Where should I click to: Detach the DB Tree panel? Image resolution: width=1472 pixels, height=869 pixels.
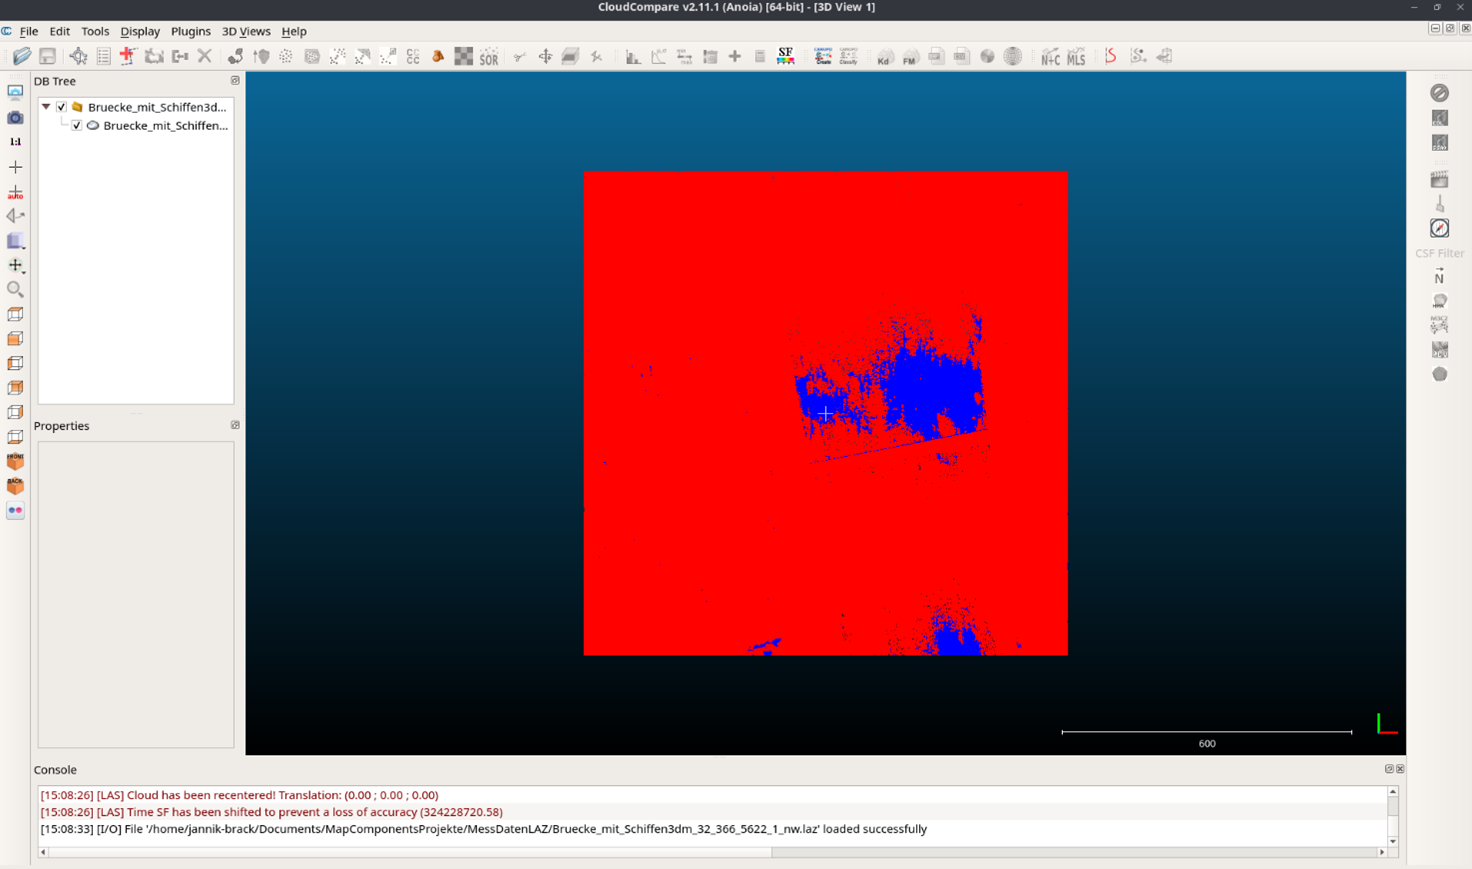[234, 81]
